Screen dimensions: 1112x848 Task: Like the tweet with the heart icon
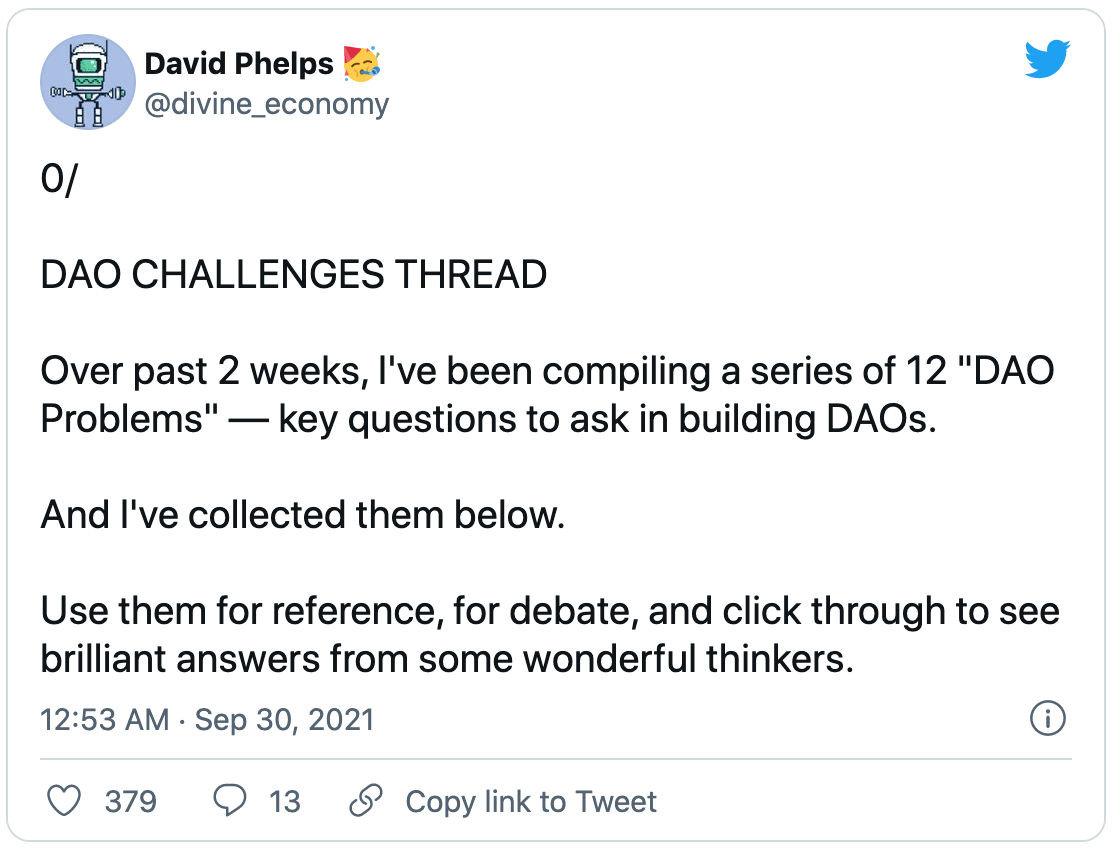point(65,801)
